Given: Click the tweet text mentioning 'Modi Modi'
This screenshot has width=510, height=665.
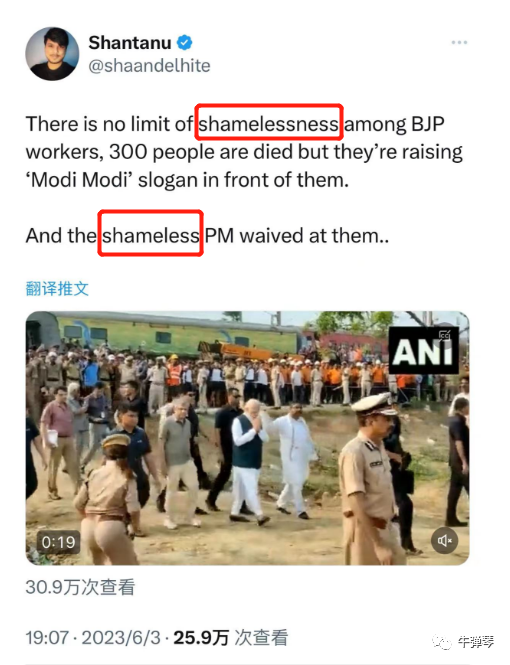Looking at the screenshot, I should coord(244,152).
